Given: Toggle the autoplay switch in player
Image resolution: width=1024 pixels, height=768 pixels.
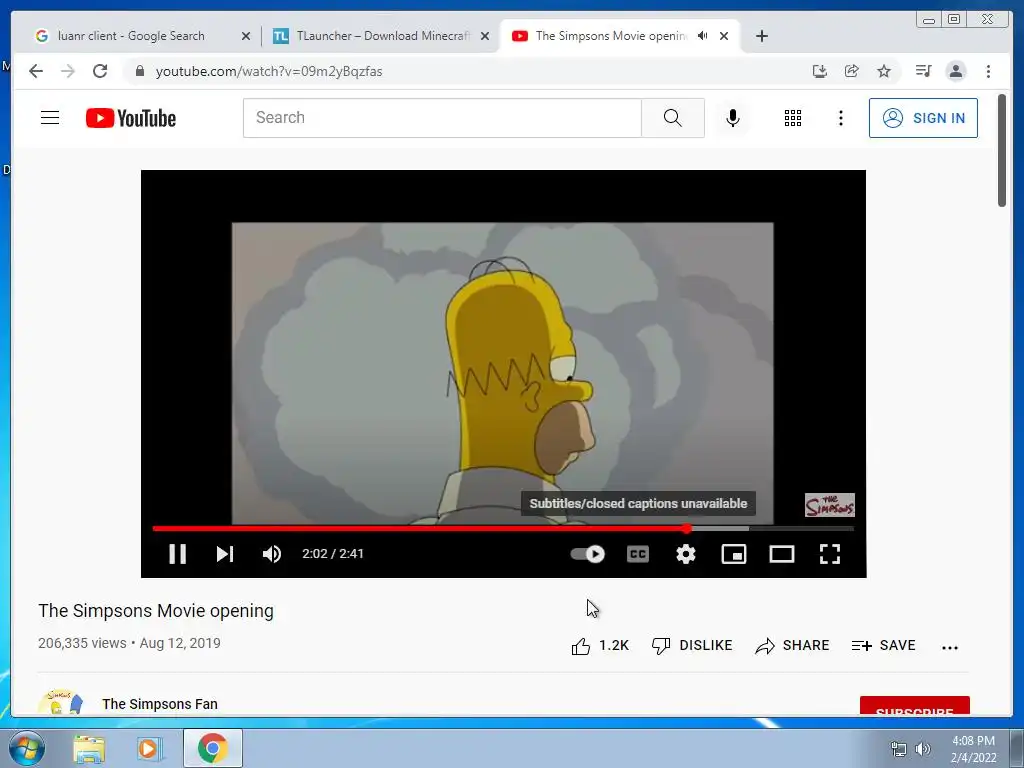Looking at the screenshot, I should [x=587, y=554].
